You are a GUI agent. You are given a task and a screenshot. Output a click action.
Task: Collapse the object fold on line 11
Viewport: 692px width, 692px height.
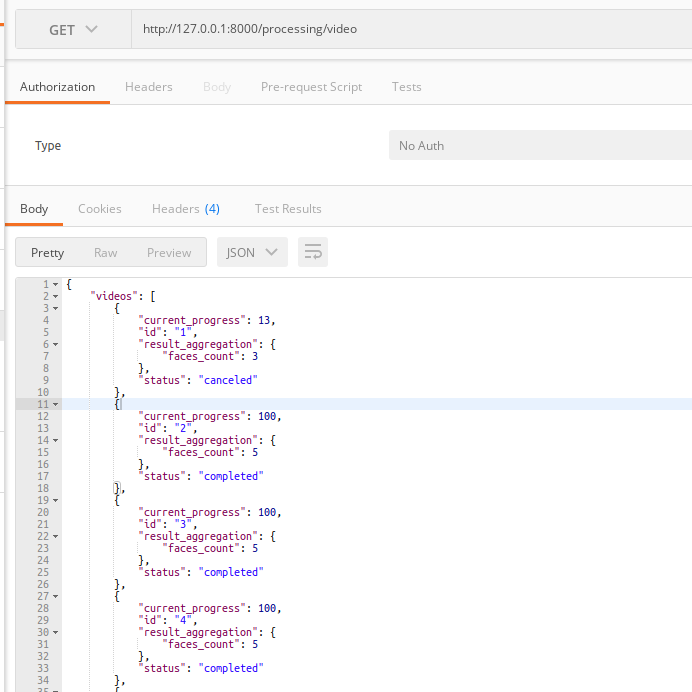[x=56, y=404]
